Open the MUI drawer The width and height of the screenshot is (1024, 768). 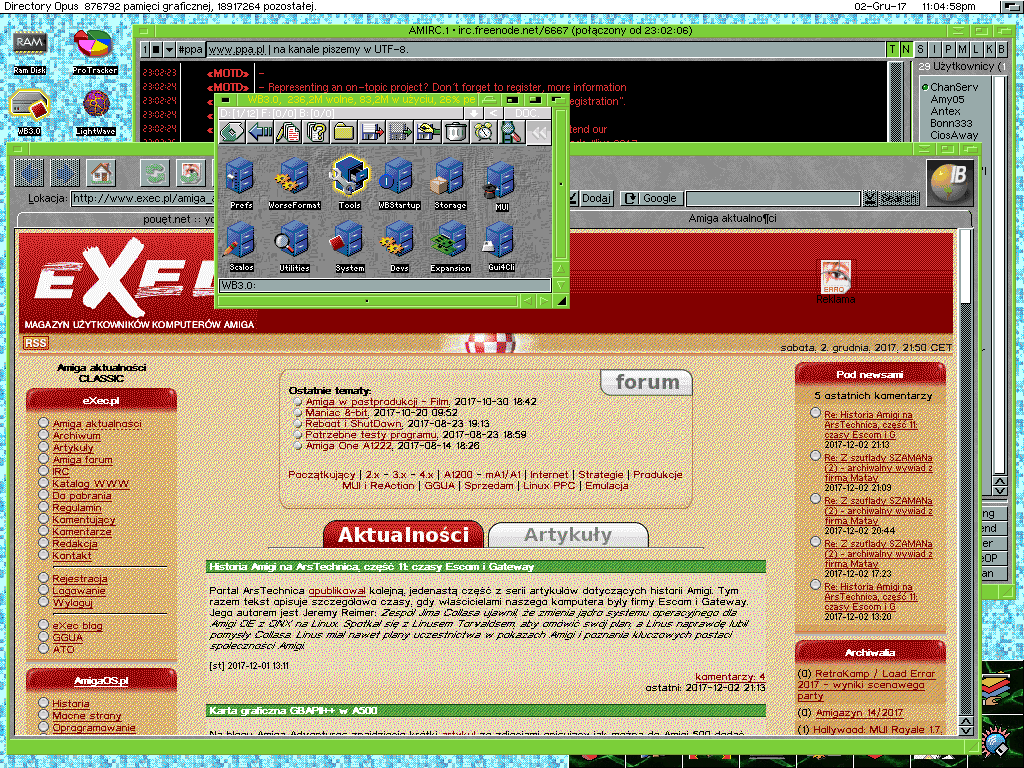pyautogui.click(x=501, y=185)
